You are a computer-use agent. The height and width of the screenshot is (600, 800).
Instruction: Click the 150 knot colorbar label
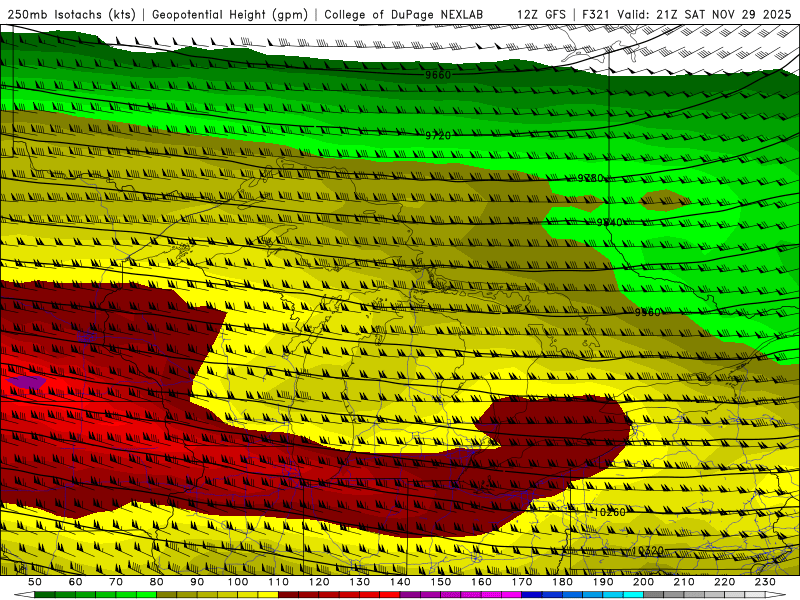pyautogui.click(x=441, y=582)
